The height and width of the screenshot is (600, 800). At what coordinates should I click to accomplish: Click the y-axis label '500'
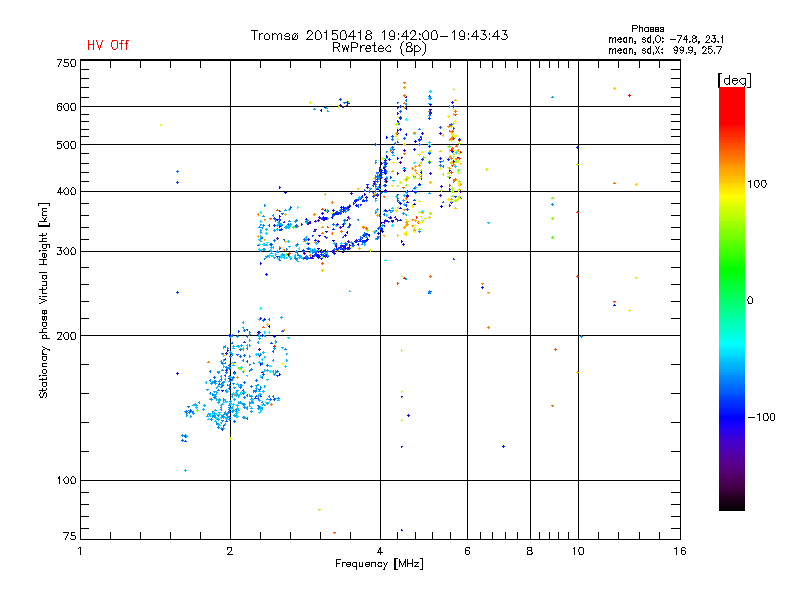66,145
